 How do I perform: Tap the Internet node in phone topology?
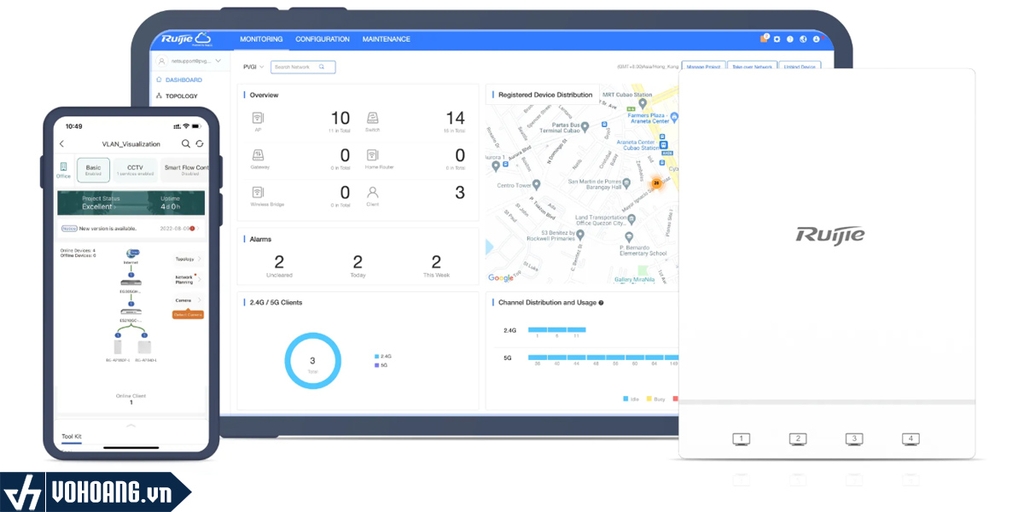coord(131,255)
